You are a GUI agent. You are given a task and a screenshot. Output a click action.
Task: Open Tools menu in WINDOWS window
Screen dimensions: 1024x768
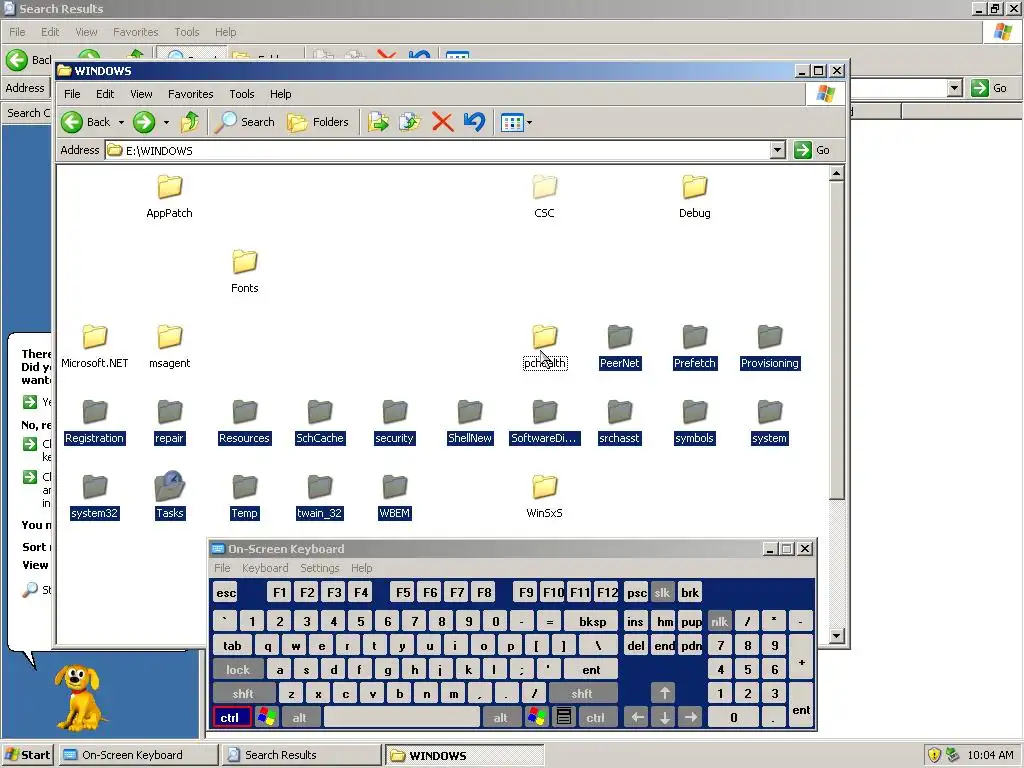click(242, 94)
